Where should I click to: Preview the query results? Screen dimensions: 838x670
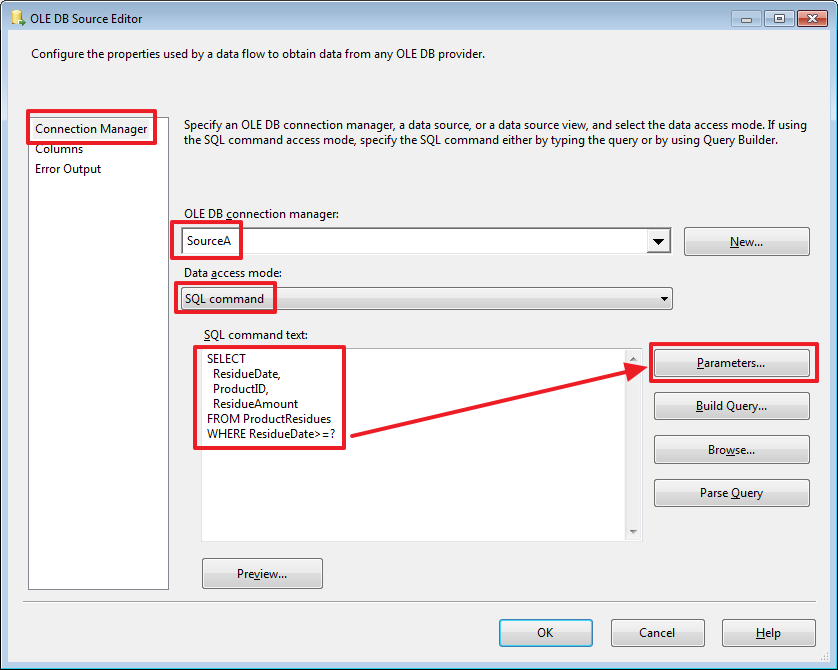tap(262, 573)
